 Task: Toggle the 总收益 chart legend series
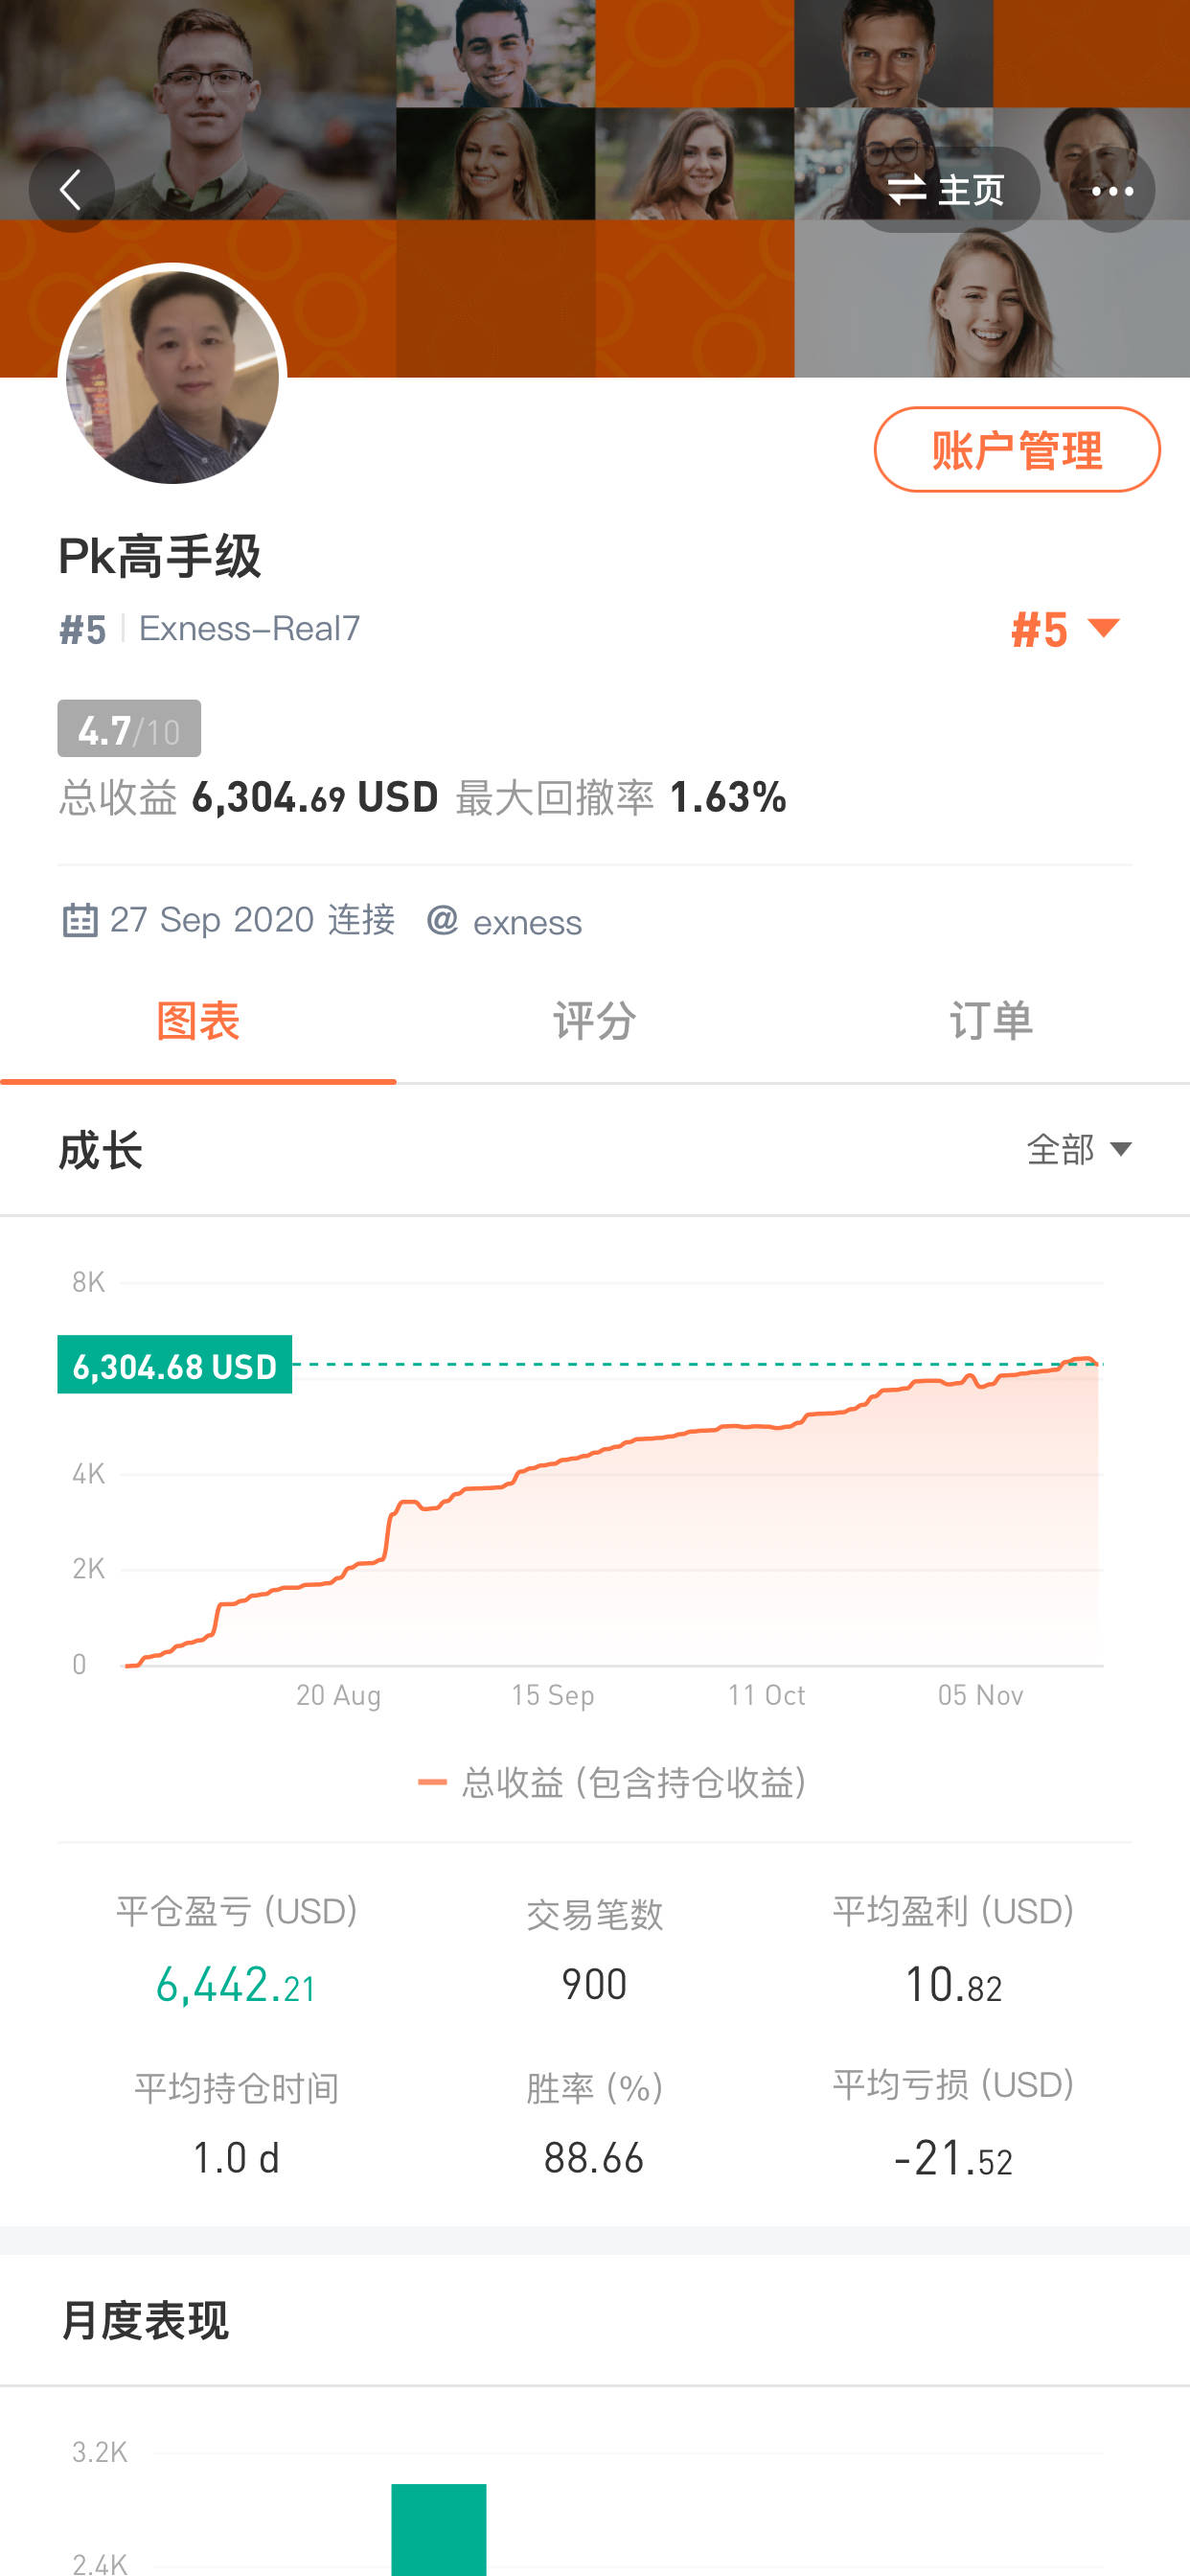[x=612, y=1783]
